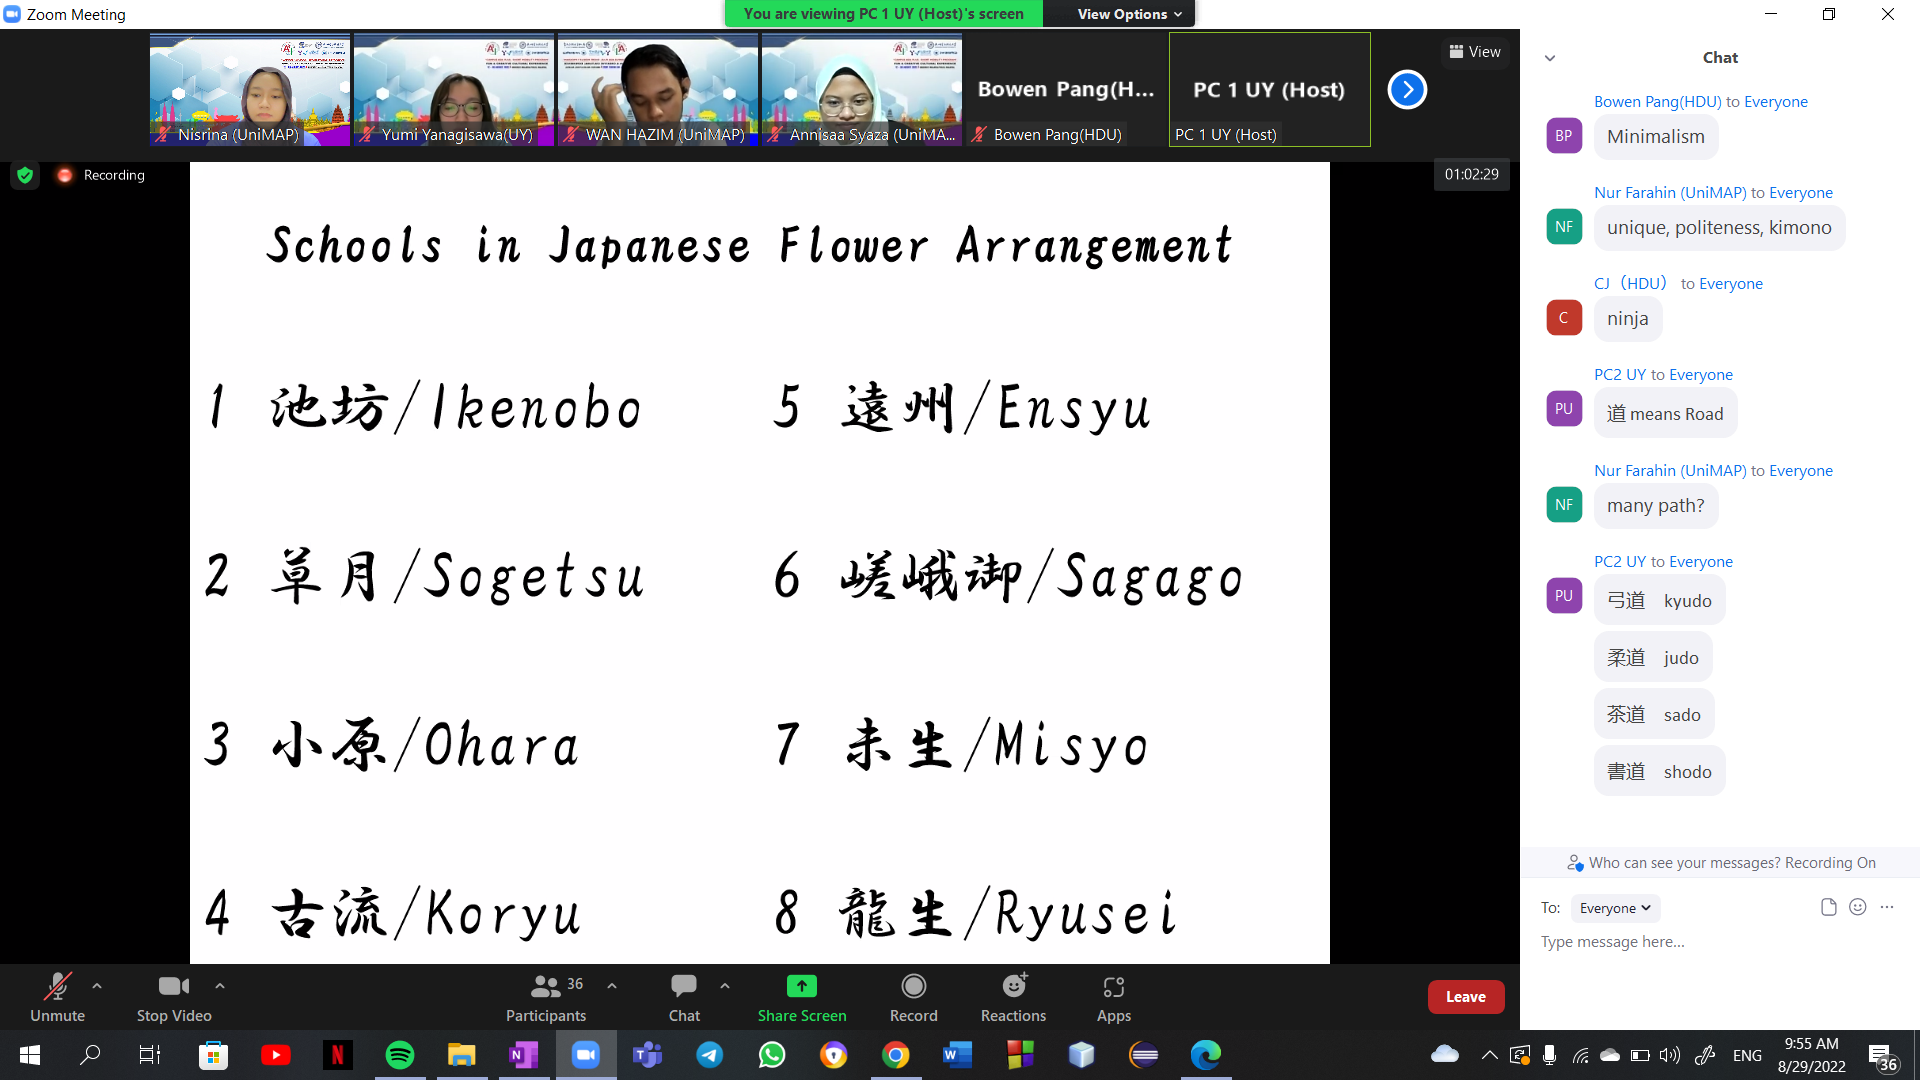
Task: Open the Participants panel icon
Action: tap(545, 987)
